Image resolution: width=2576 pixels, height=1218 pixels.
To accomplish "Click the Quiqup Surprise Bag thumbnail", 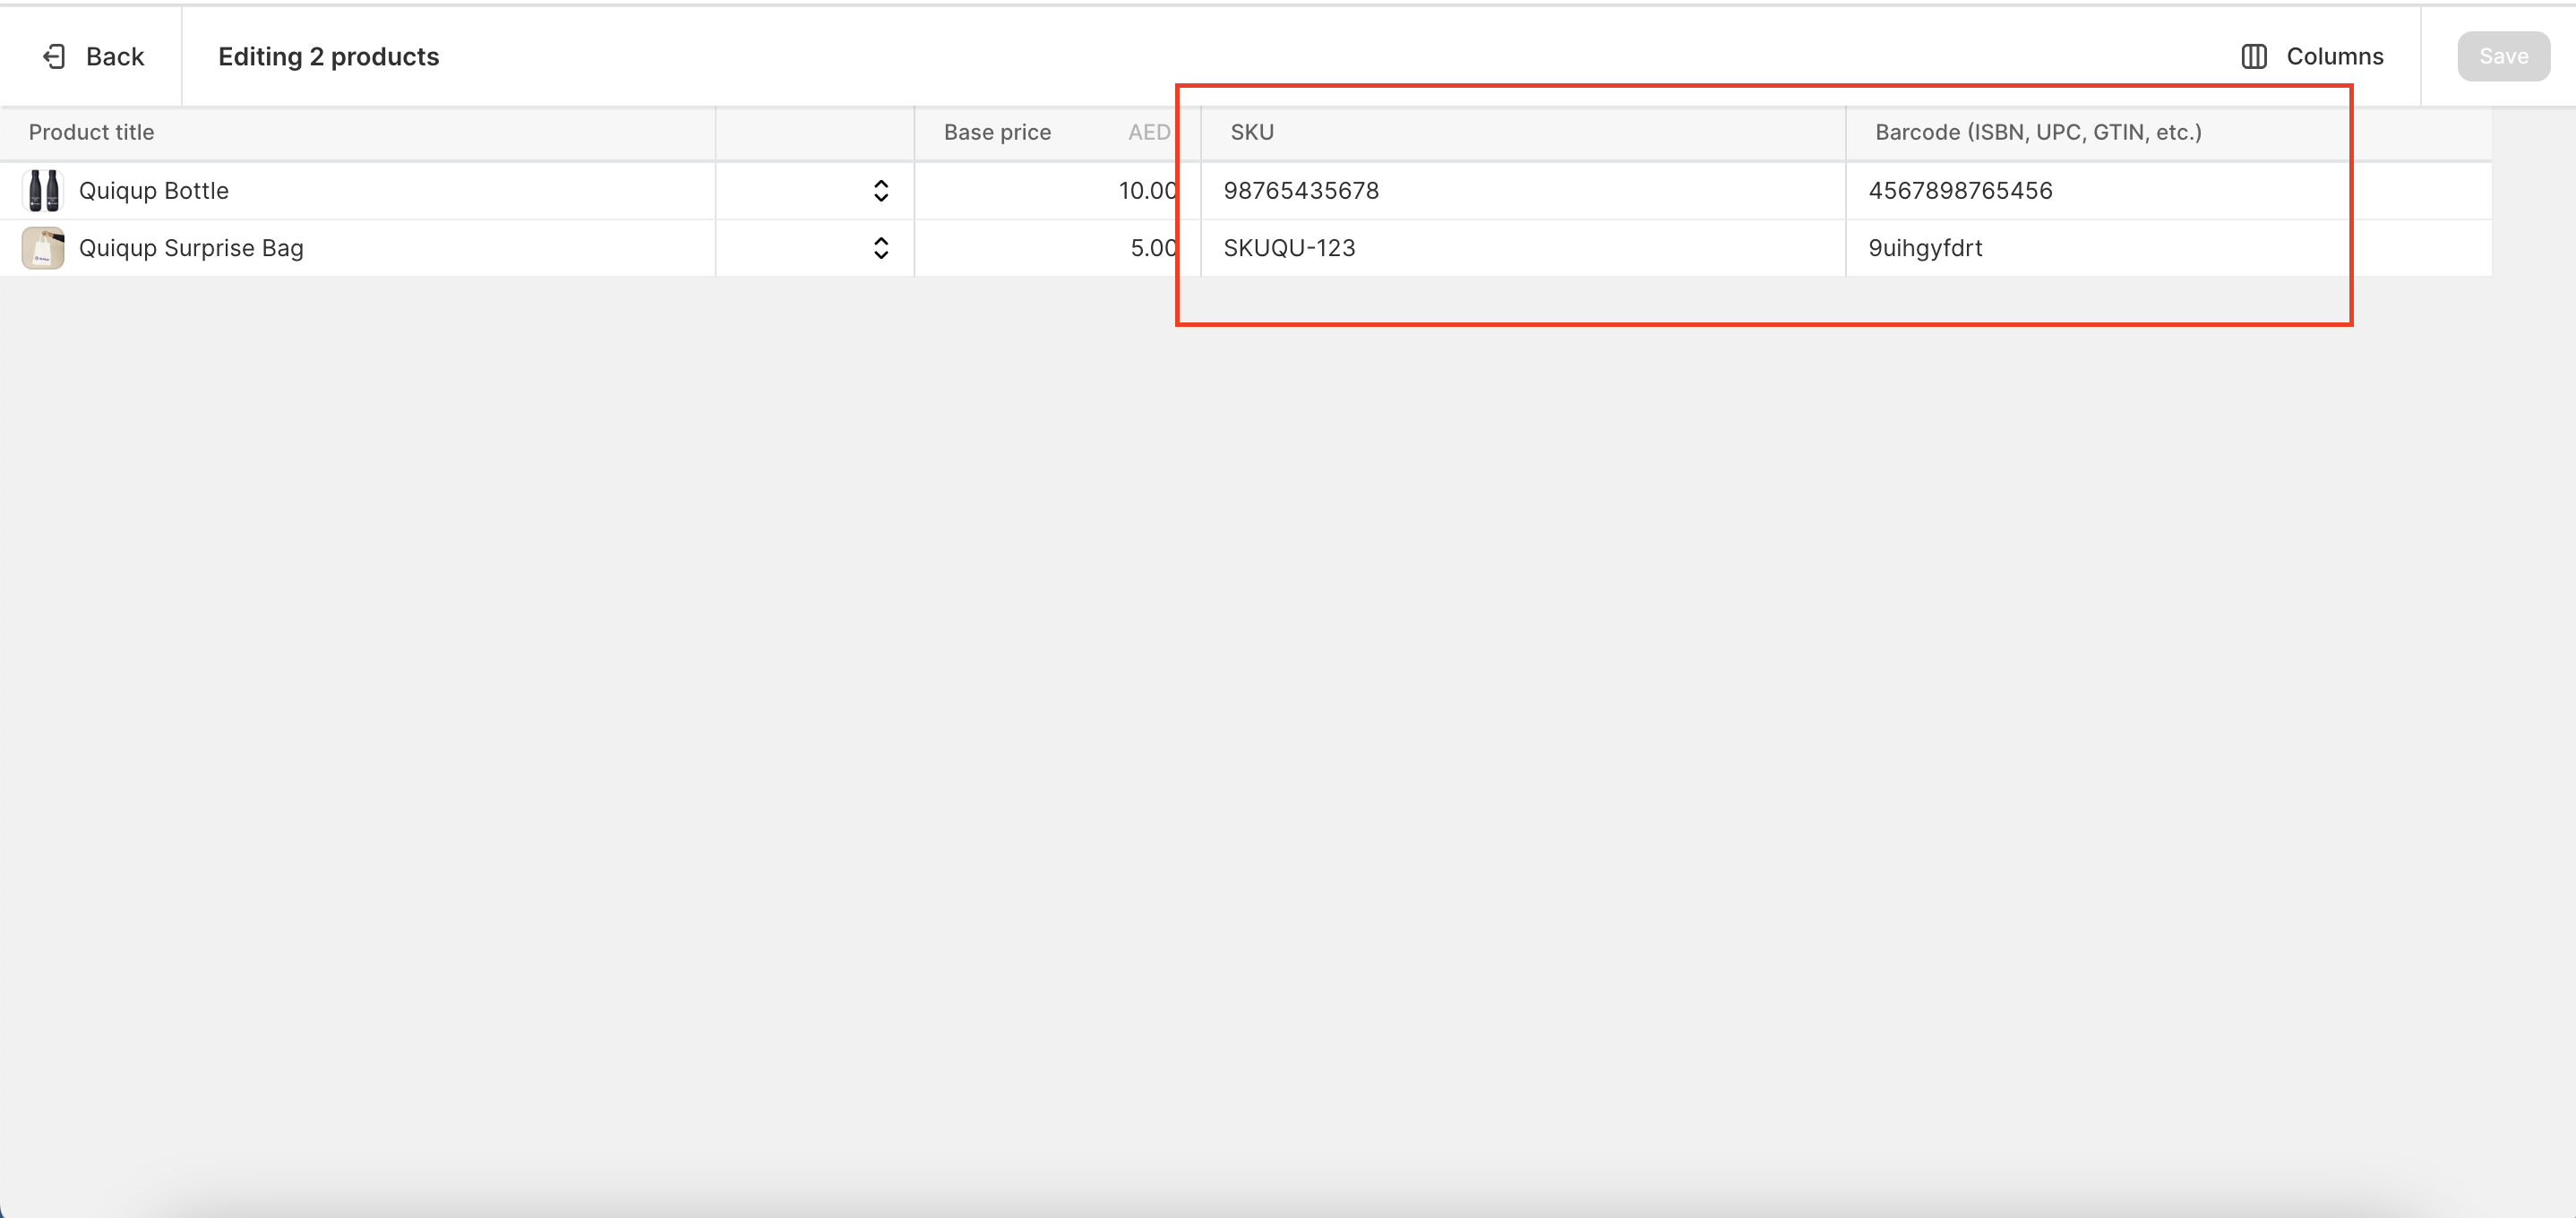I will 43,248.
